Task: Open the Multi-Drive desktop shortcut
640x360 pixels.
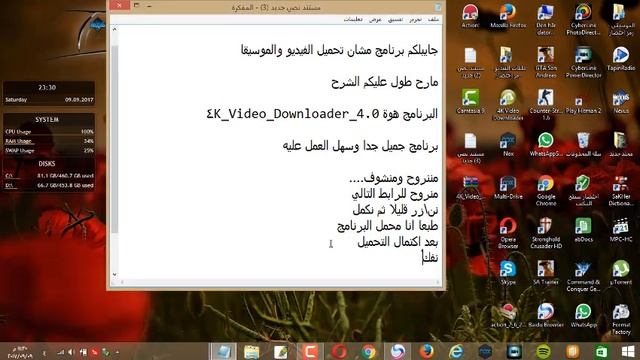Action: point(508,188)
